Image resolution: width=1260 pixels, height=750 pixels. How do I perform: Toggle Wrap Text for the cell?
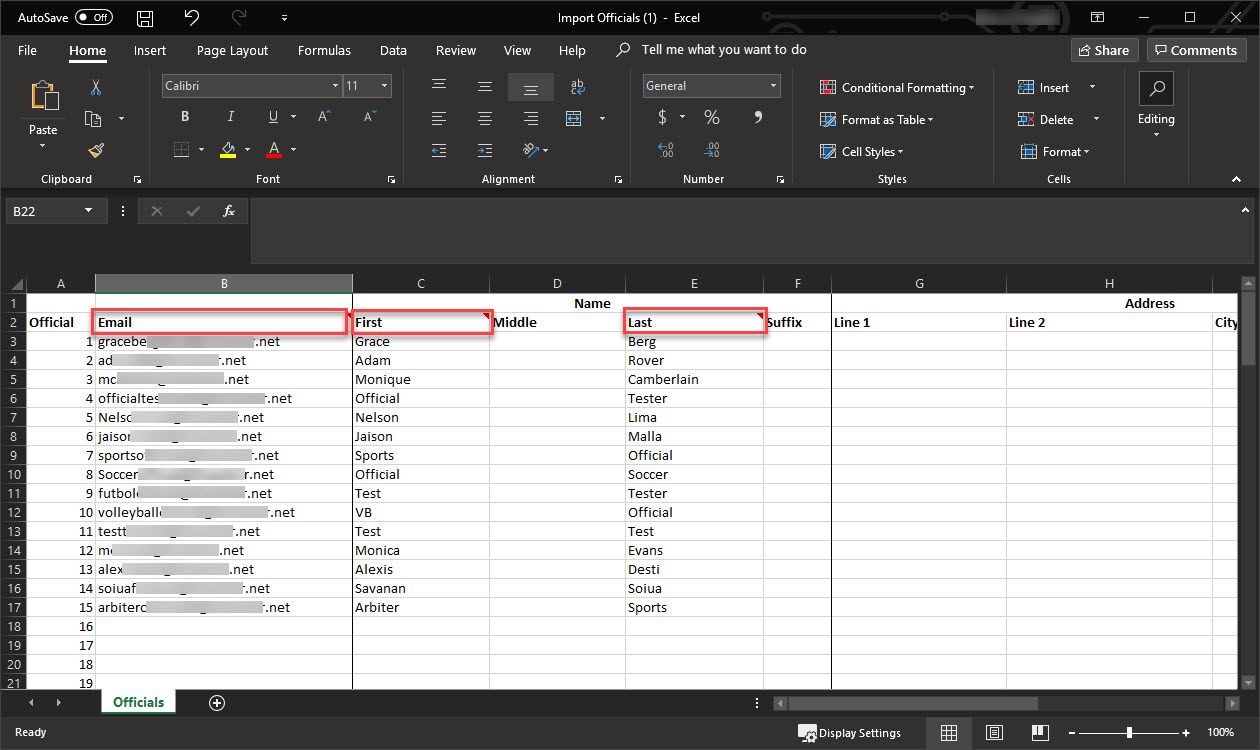pos(577,87)
